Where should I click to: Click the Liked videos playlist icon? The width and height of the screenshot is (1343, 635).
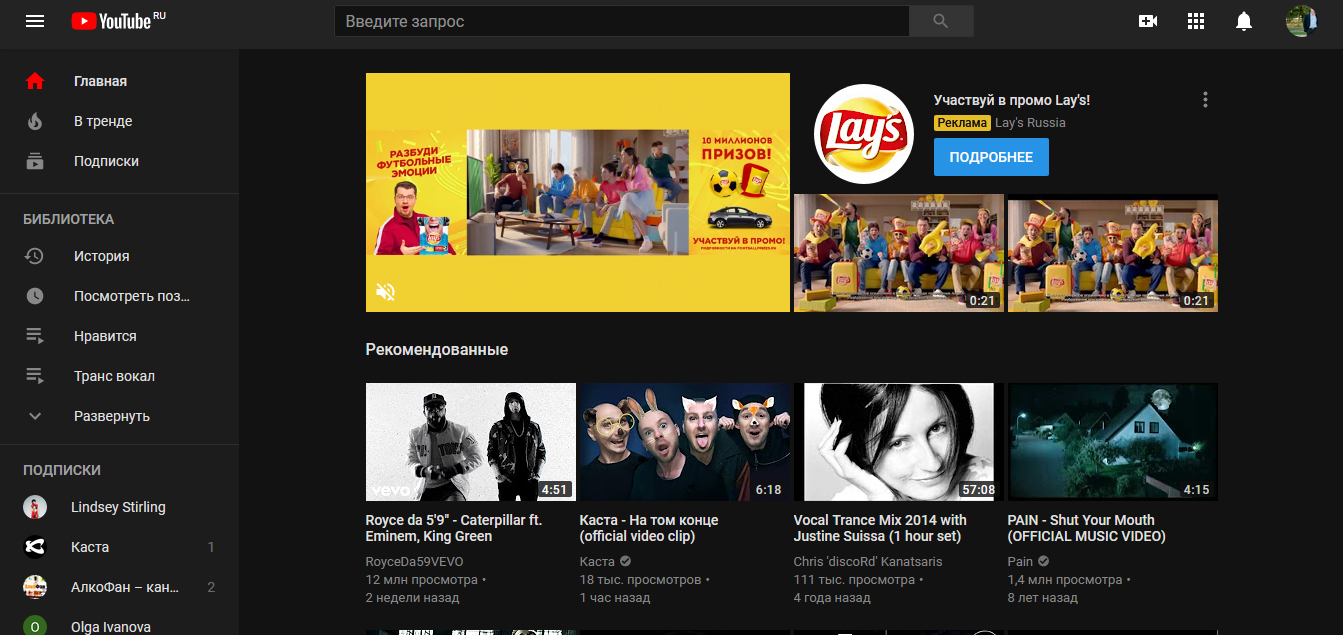[x=35, y=336]
